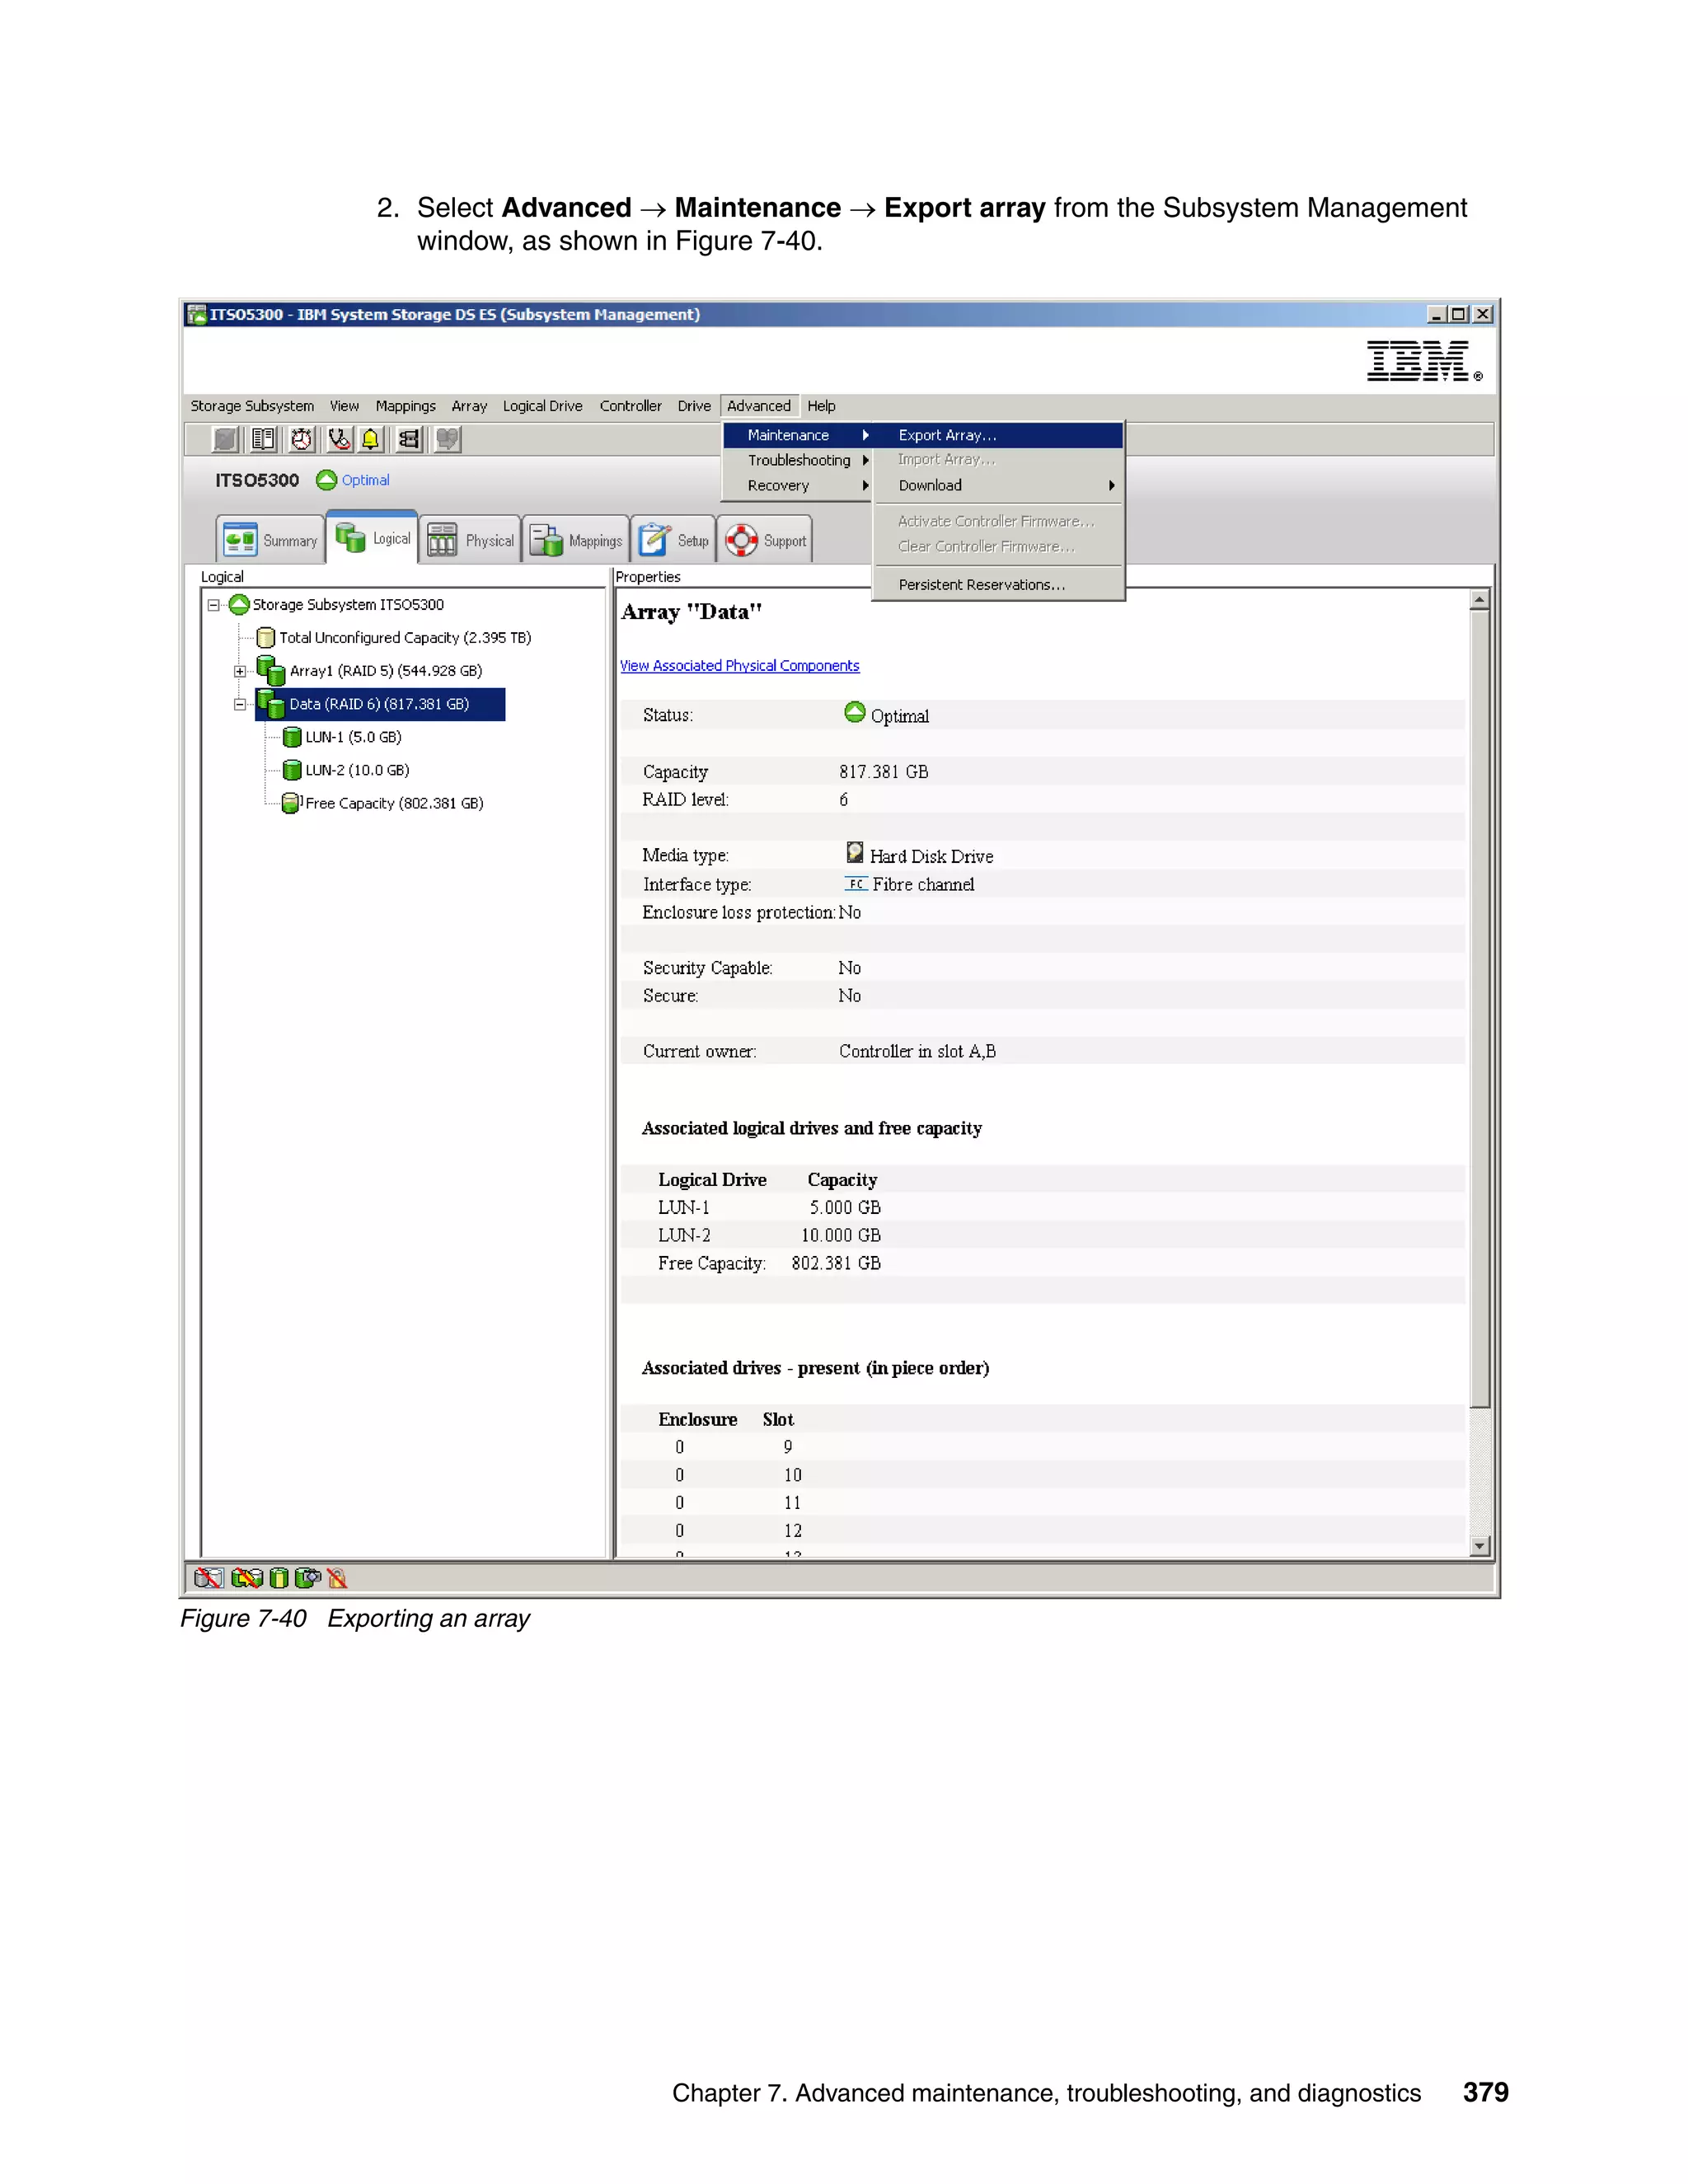Expand the Array1 RAID 5 node

240,671
